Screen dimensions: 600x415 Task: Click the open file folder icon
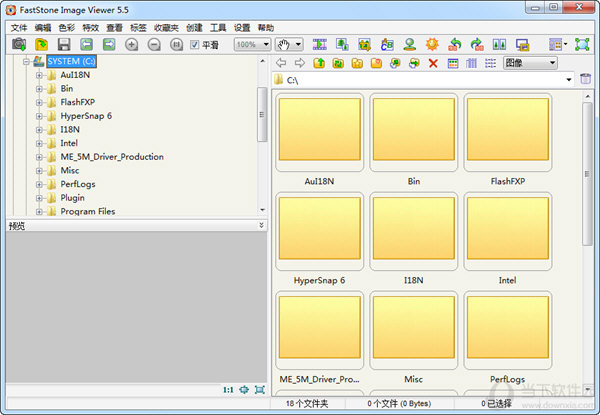click(41, 44)
